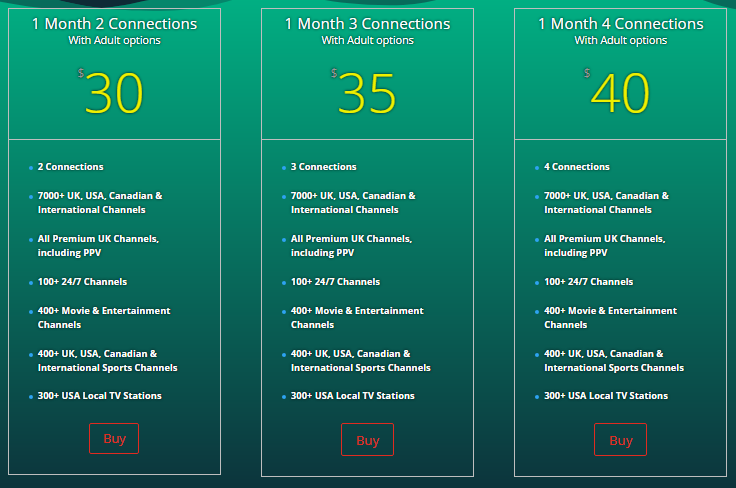Click '300+ USA Local TV Stations' in $35 plan
Screen dimensions: 736x488
pyautogui.click(x=353, y=396)
